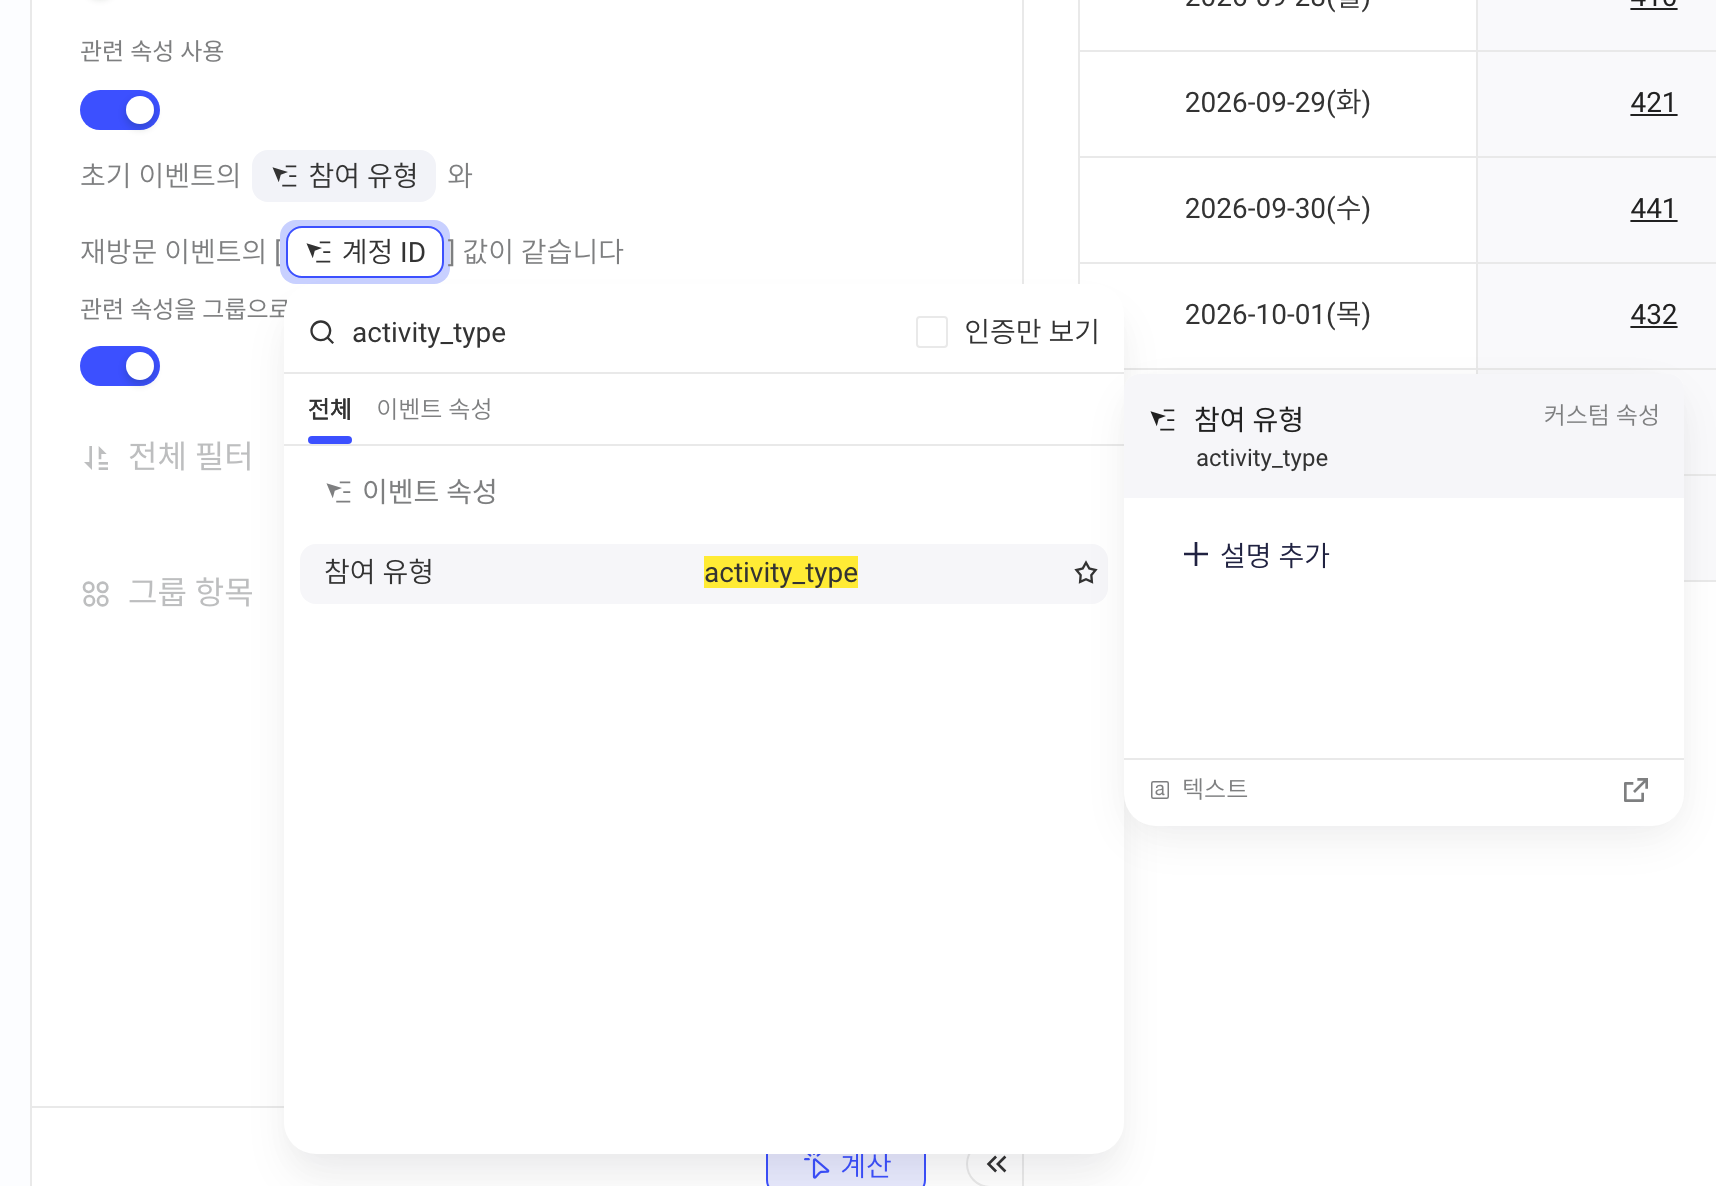Image resolution: width=1716 pixels, height=1186 pixels.
Task: Select the 2026-09-29(화) date cell
Action: click(x=1278, y=104)
